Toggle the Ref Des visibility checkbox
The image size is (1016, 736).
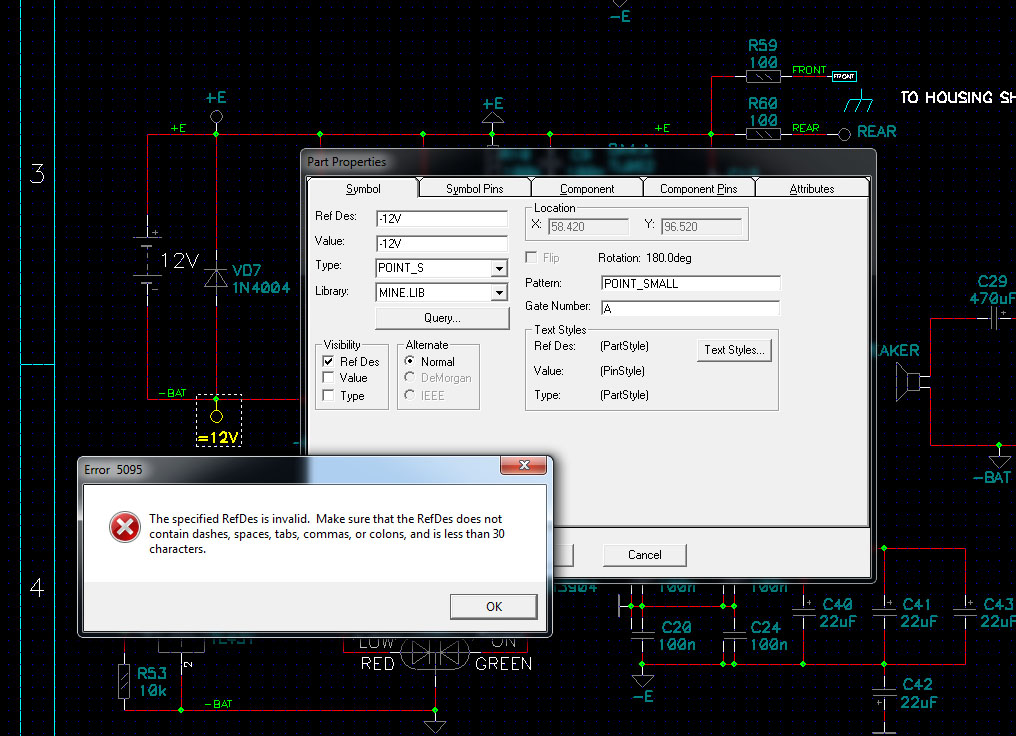[x=329, y=361]
